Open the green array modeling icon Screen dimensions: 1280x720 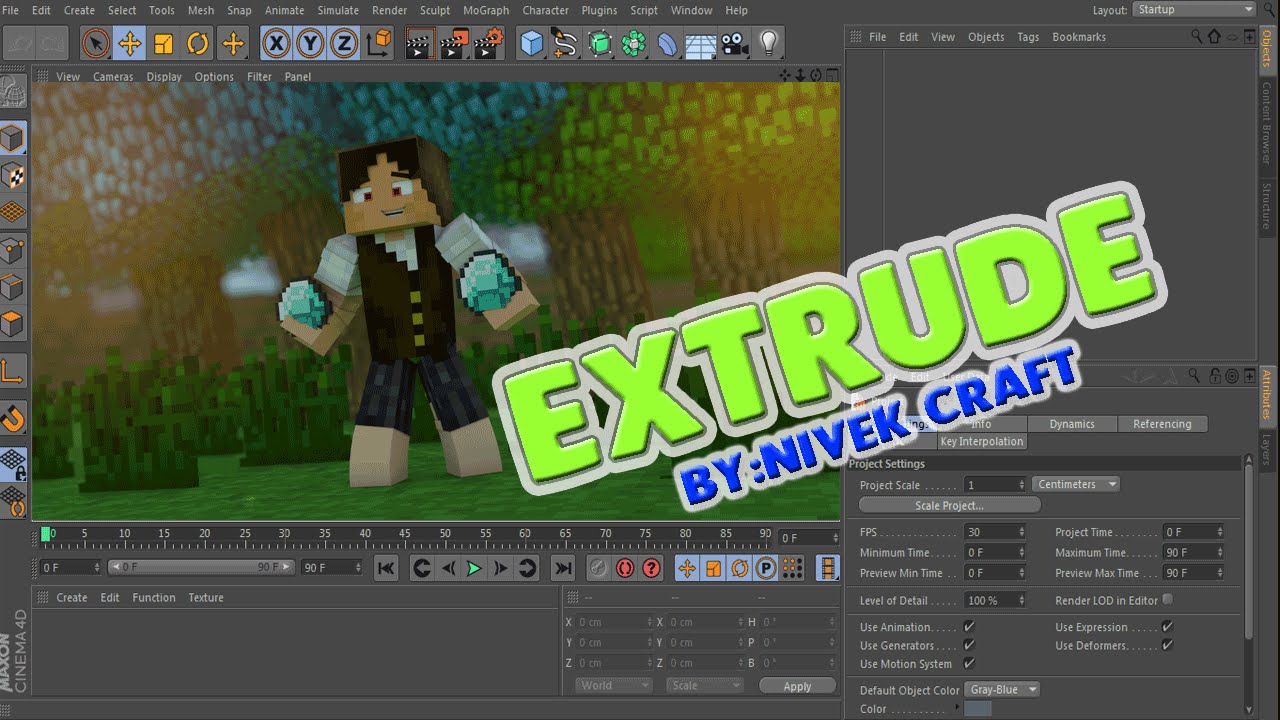pos(634,43)
